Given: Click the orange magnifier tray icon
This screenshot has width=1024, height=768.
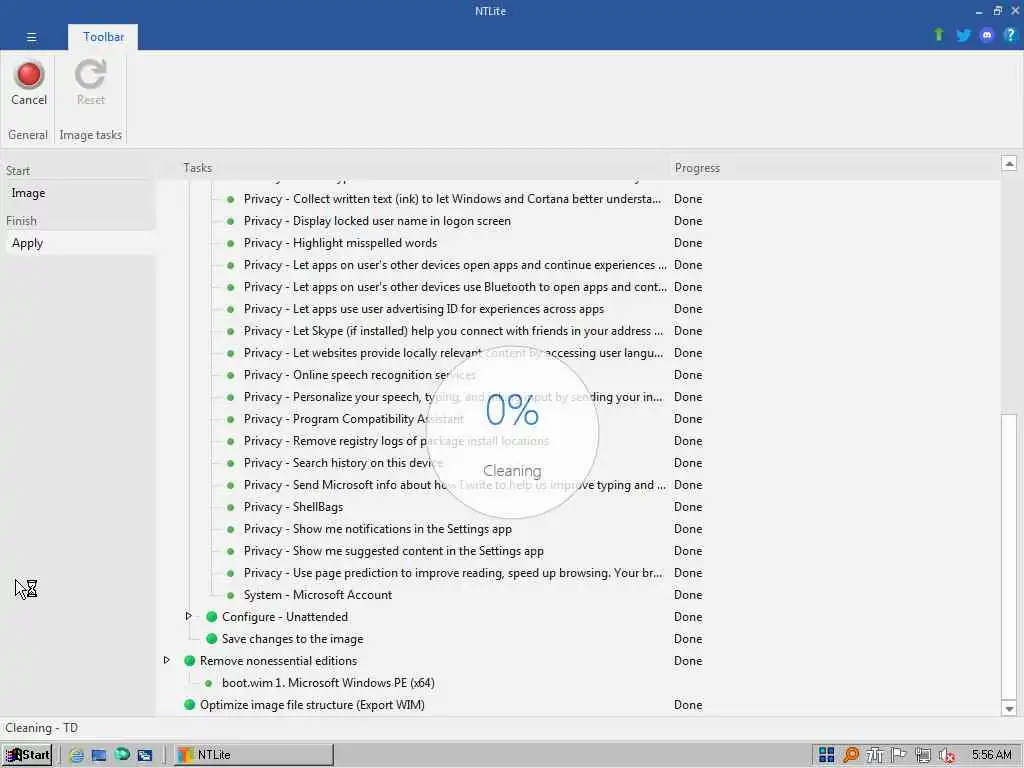Looking at the screenshot, I should (x=850, y=755).
